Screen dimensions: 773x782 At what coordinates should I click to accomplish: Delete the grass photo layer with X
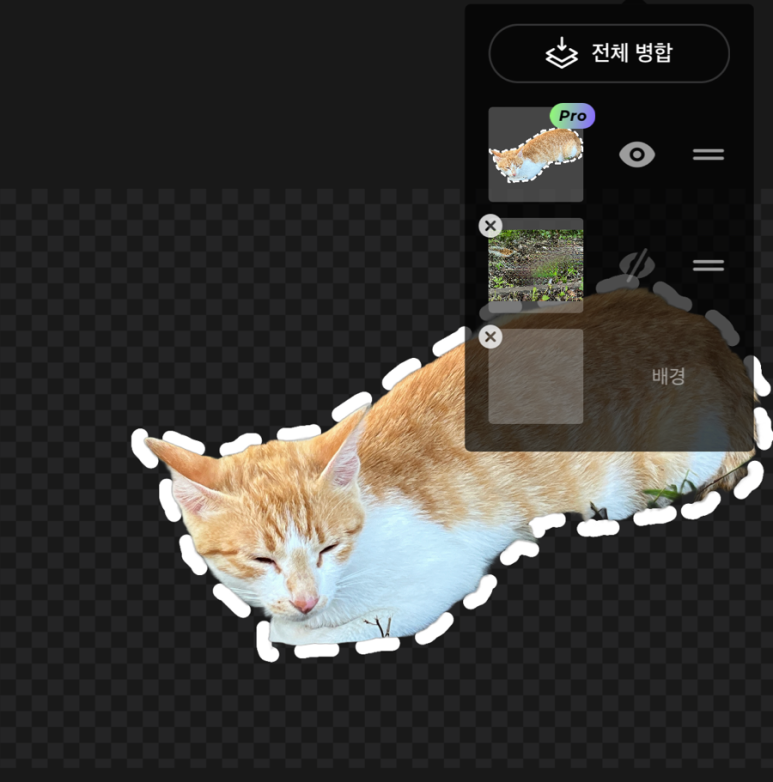click(x=490, y=226)
